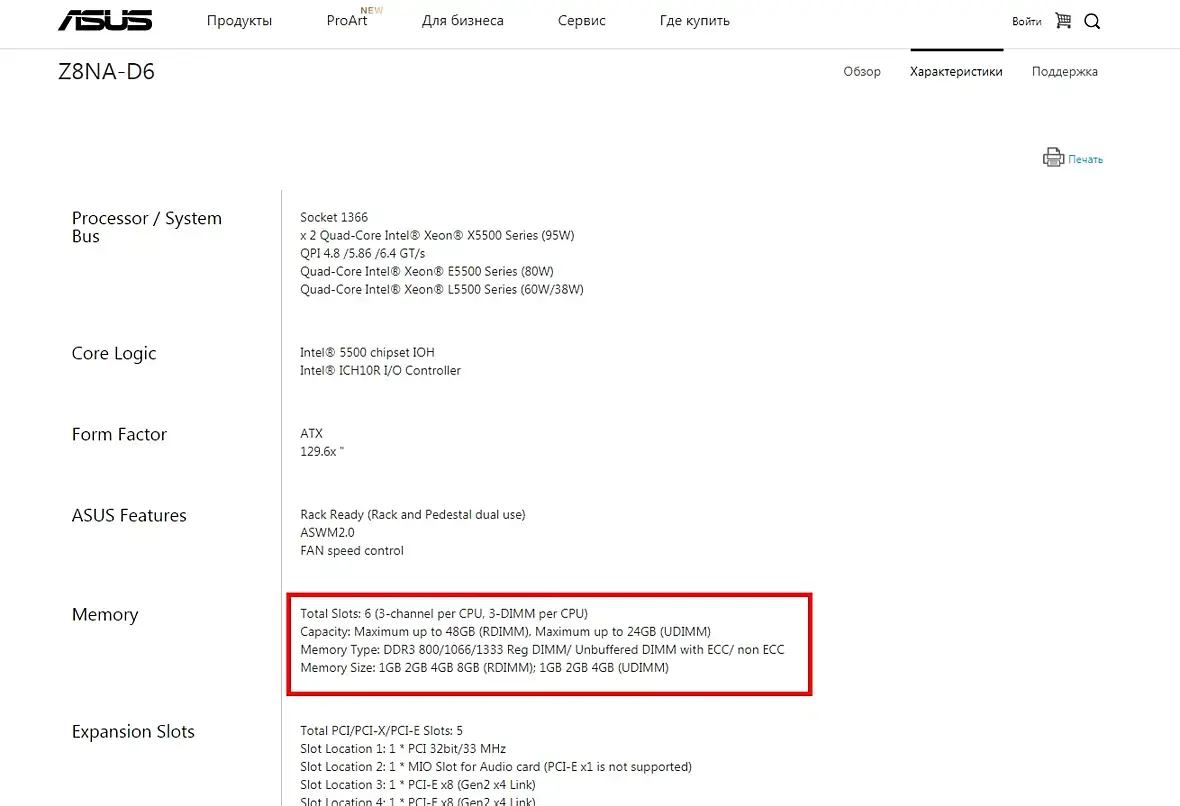Click the ASUS Features heading

(x=129, y=516)
